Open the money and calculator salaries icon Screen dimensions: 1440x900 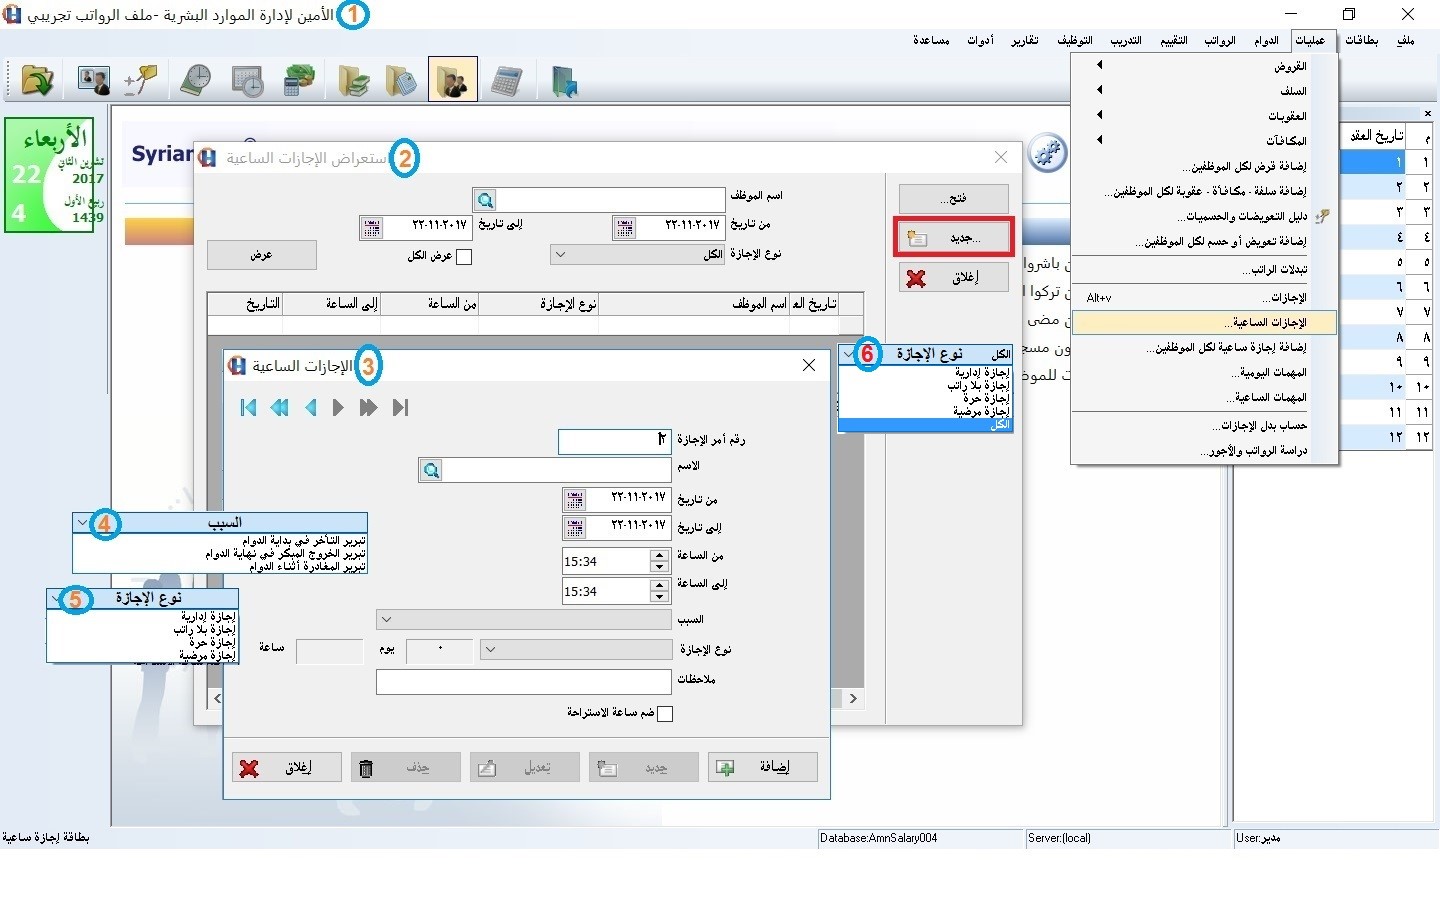tap(298, 80)
